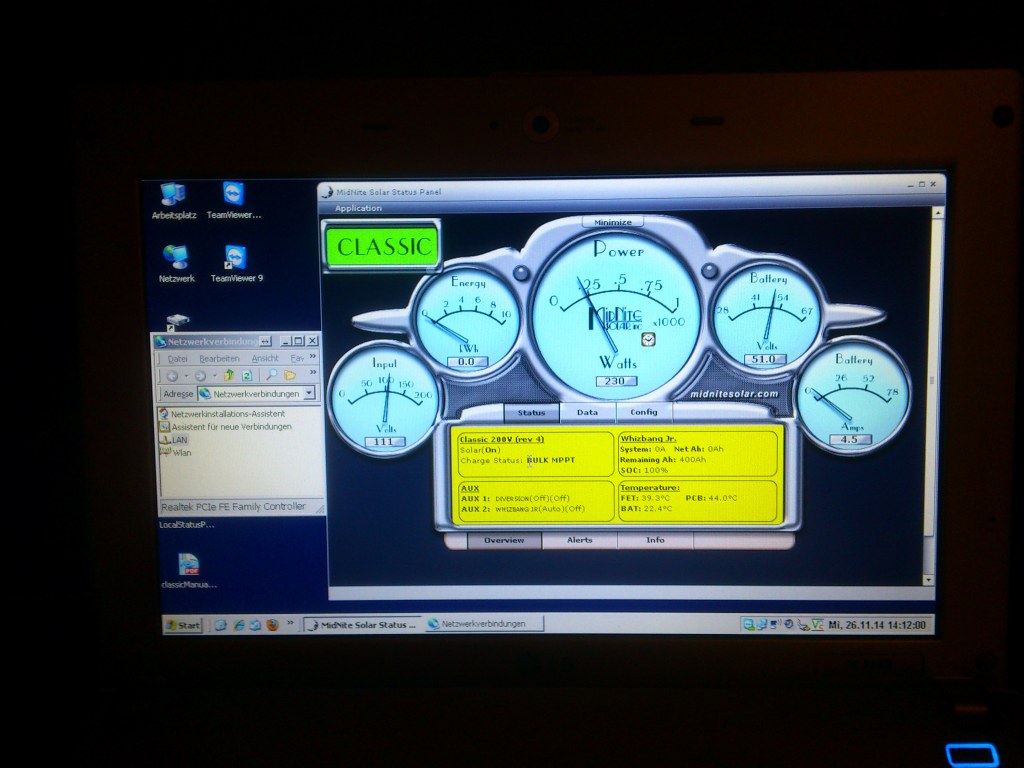The width and height of the screenshot is (1024, 768).
Task: Click Show Desktop icon in quick launch
Action: point(221,625)
